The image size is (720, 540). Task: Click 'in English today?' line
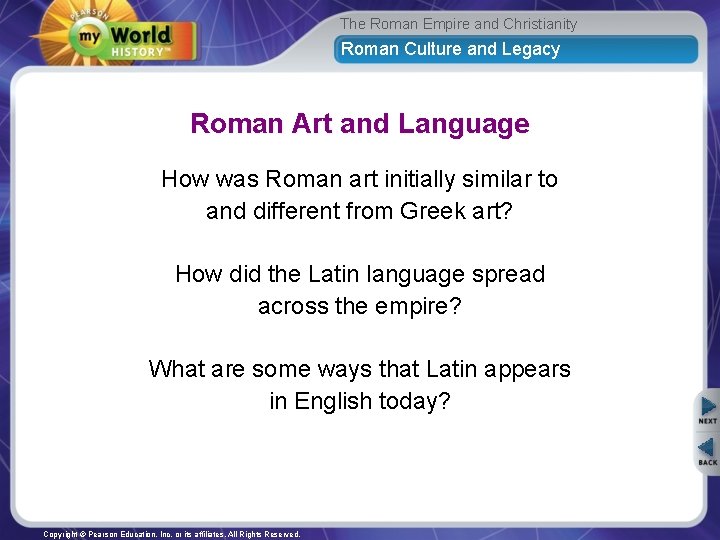pyautogui.click(x=360, y=401)
